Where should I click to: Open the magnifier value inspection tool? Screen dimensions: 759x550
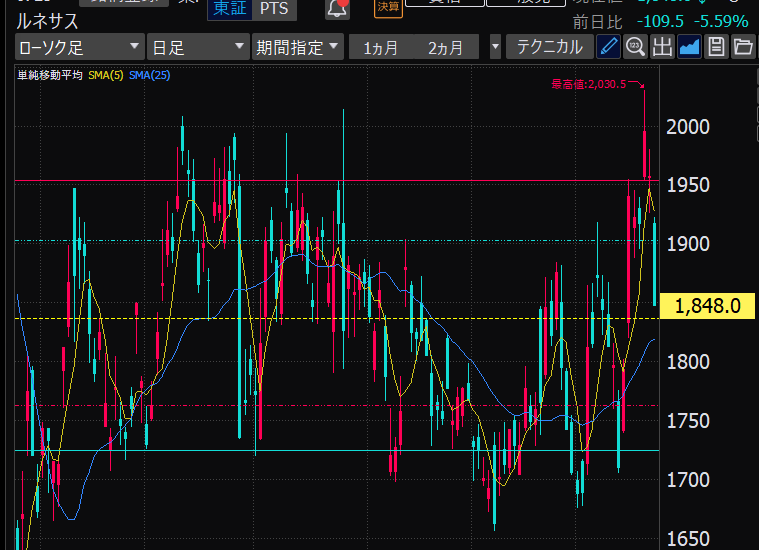tap(635, 47)
